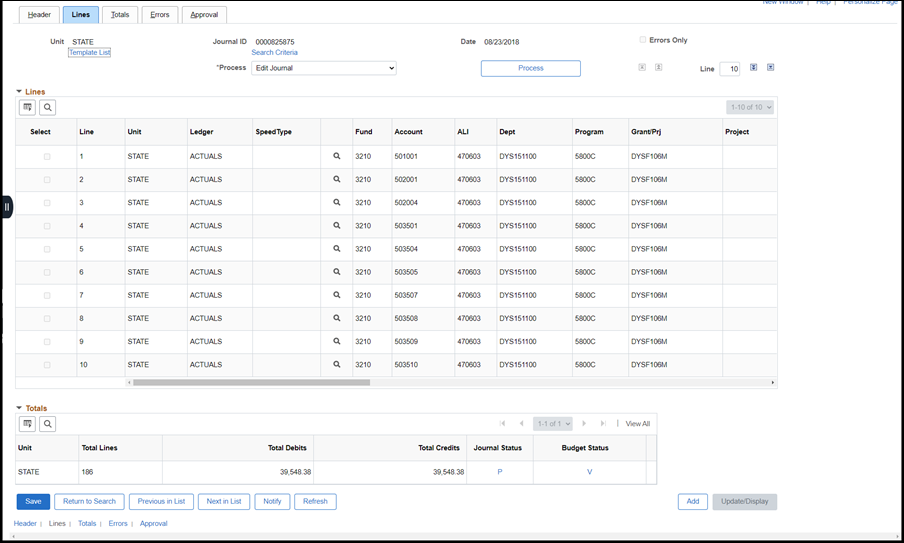Viewport: 904px width, 543px height.
Task: Click the Header link at page bottom
Action: click(25, 523)
